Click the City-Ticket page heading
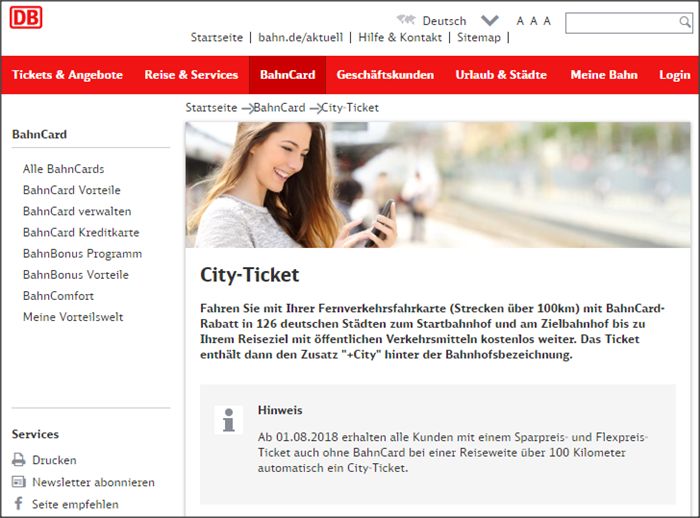 point(250,275)
